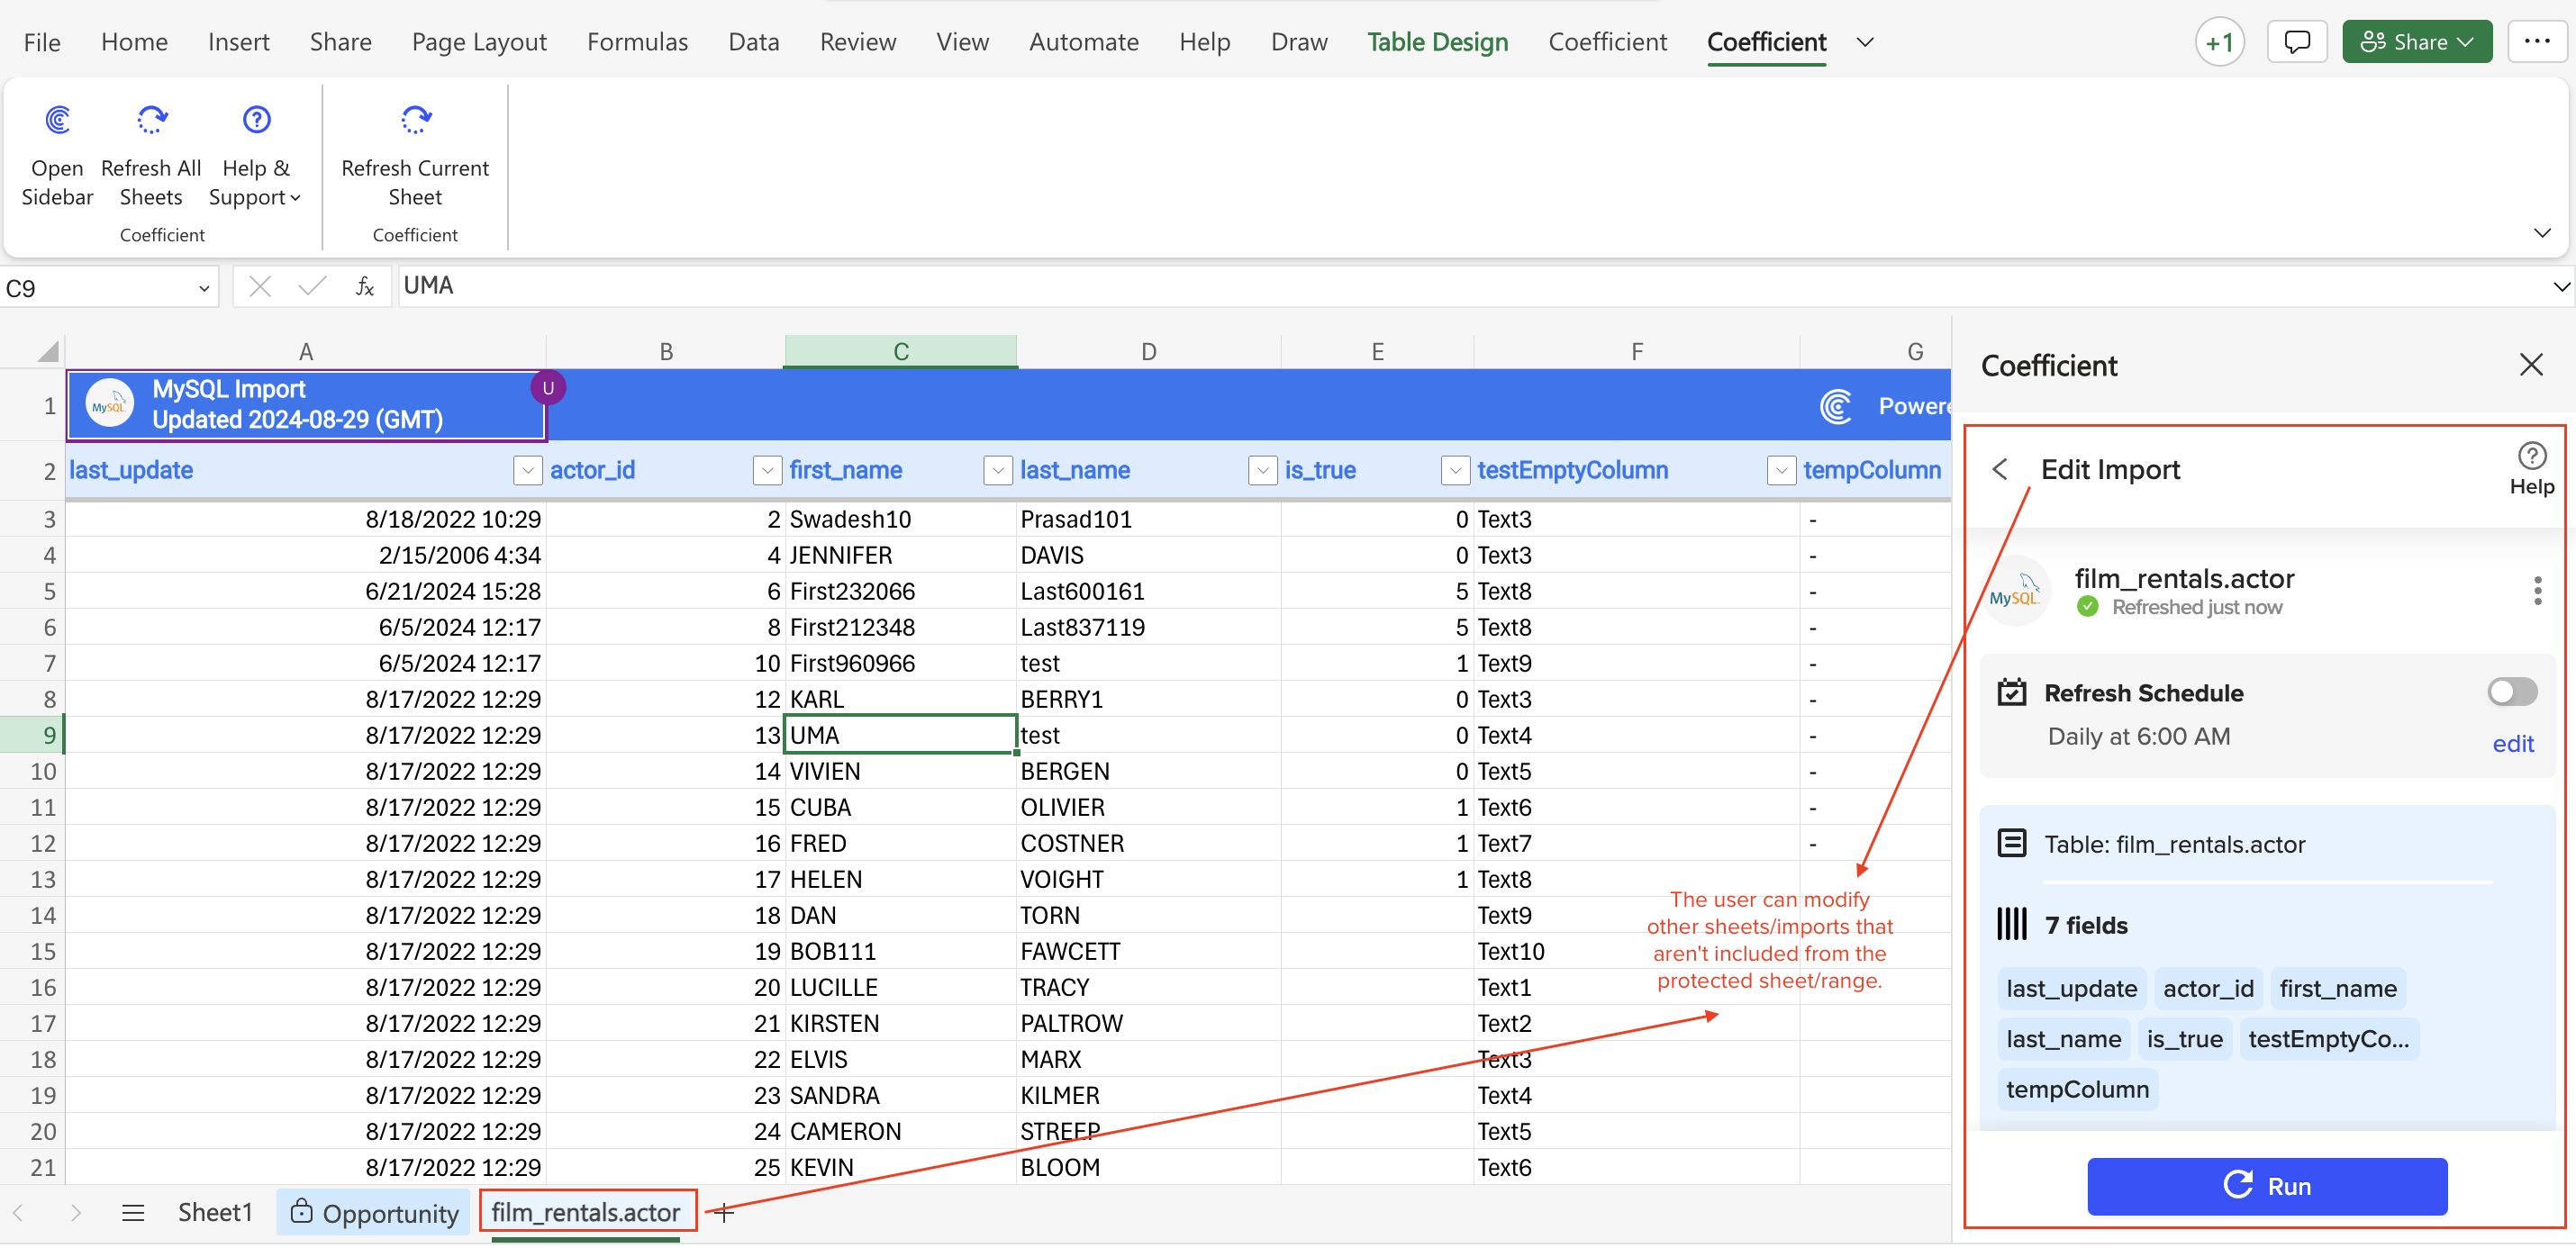2576x1248 pixels.
Task: Expand the formula bar
Action: 2560,287
